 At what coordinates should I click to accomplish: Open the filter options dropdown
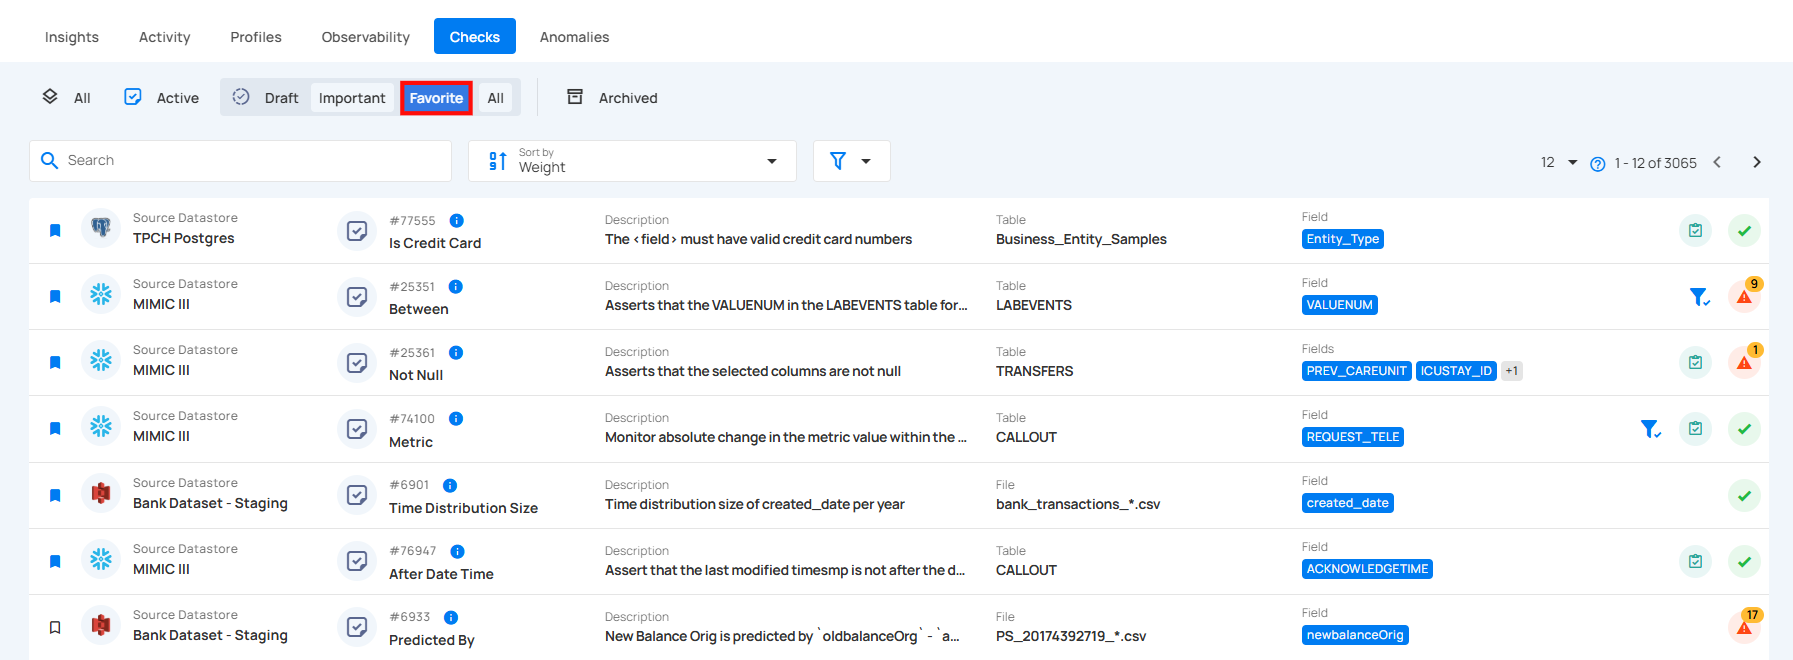[x=851, y=161]
